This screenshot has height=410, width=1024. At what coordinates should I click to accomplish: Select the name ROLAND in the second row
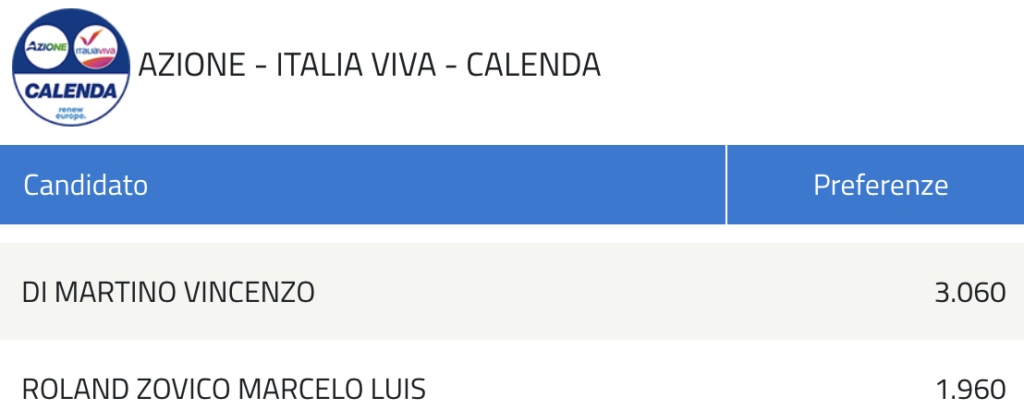tap(75, 389)
